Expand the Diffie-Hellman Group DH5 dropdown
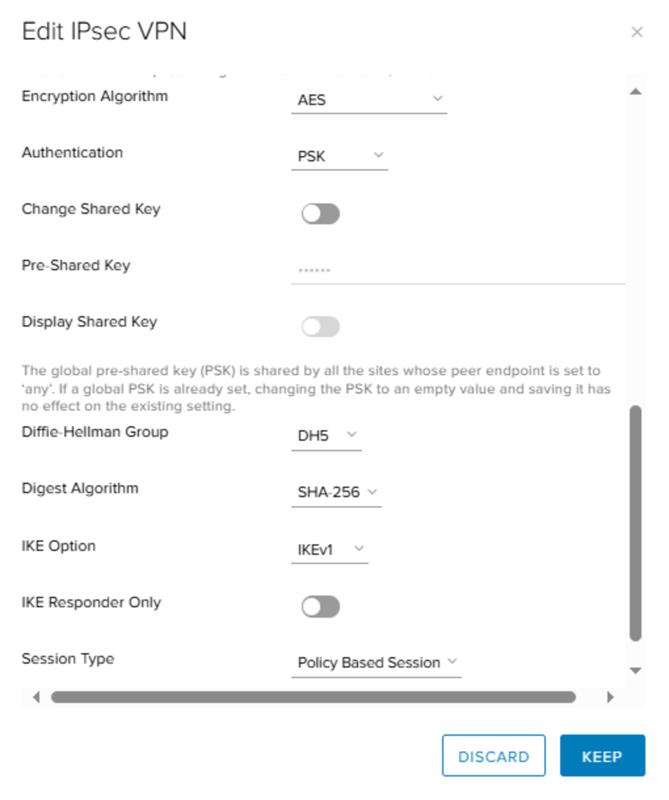This screenshot has height=800, width=669. pos(327,436)
